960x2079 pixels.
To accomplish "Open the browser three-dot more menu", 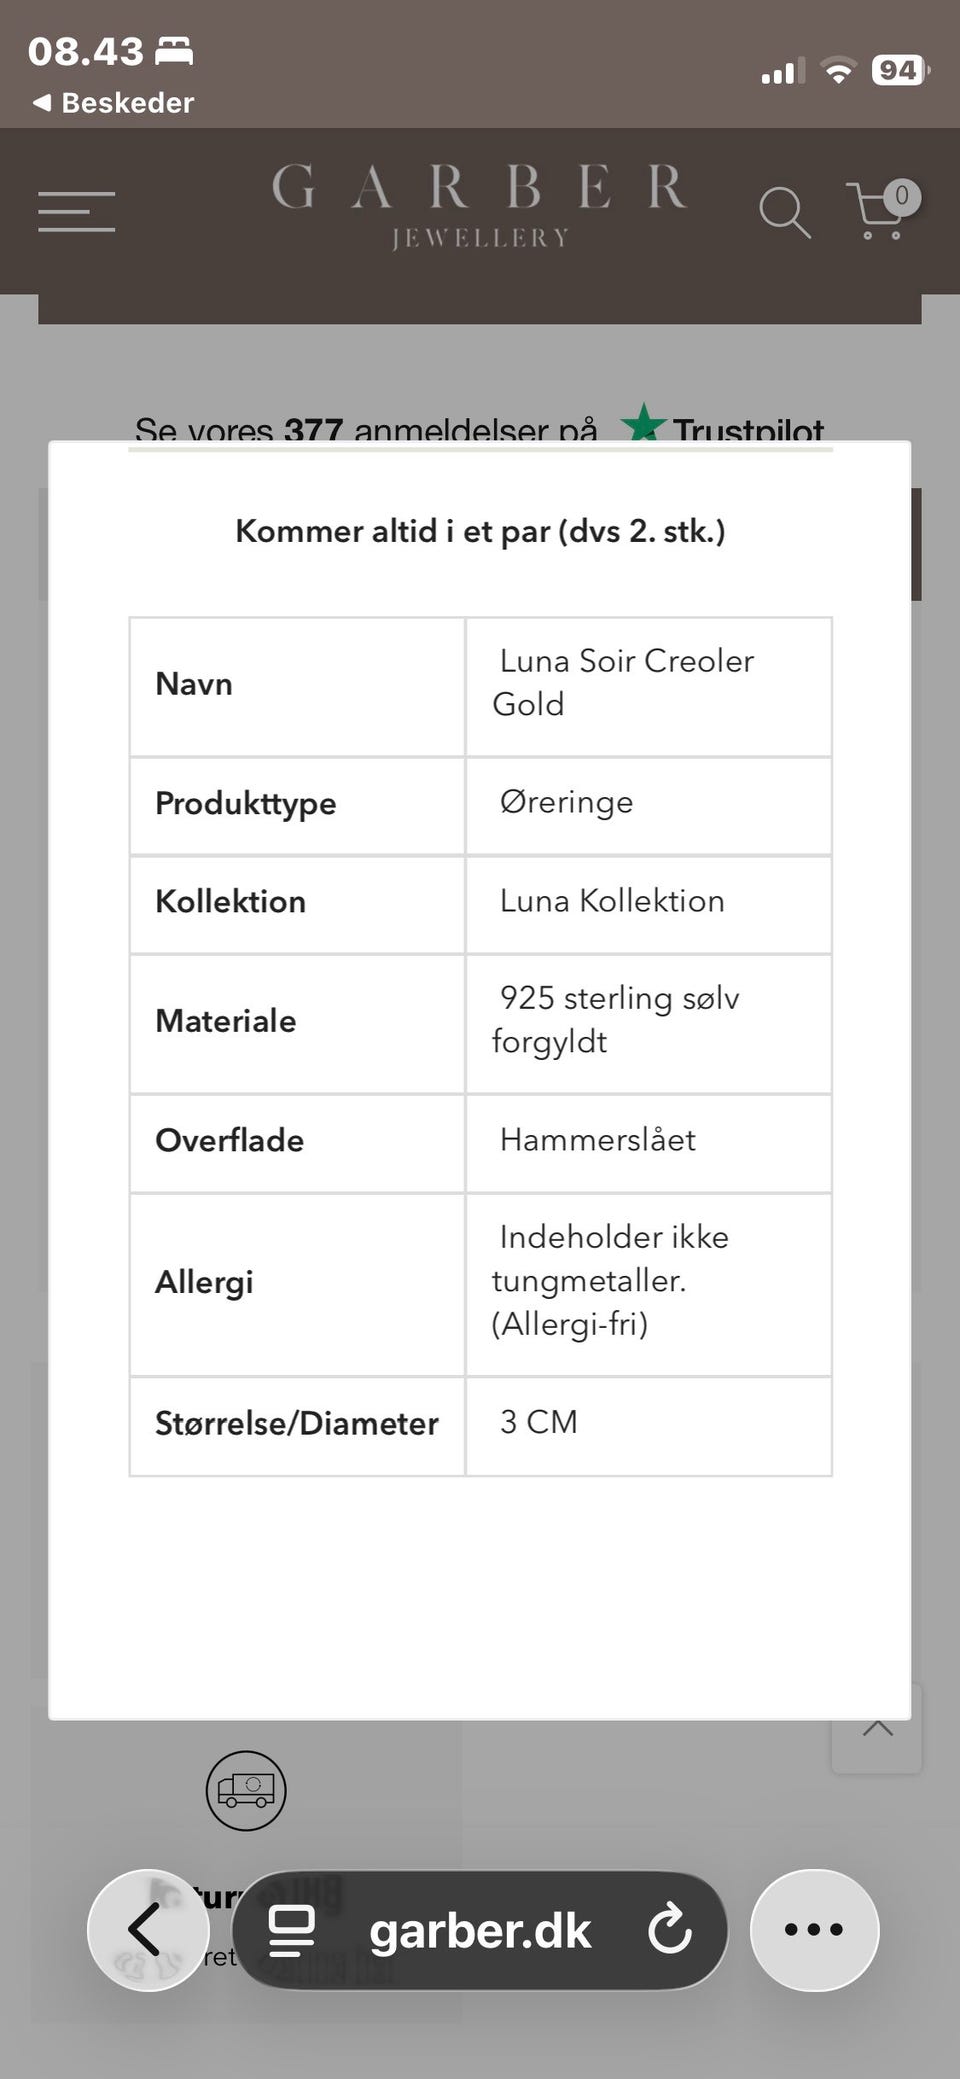I will tap(814, 1930).
